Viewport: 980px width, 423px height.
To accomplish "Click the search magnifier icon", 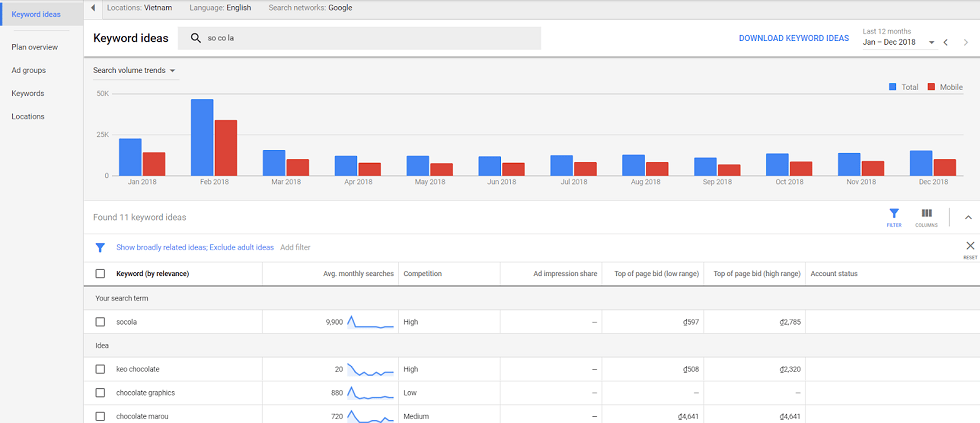I will 196,38.
